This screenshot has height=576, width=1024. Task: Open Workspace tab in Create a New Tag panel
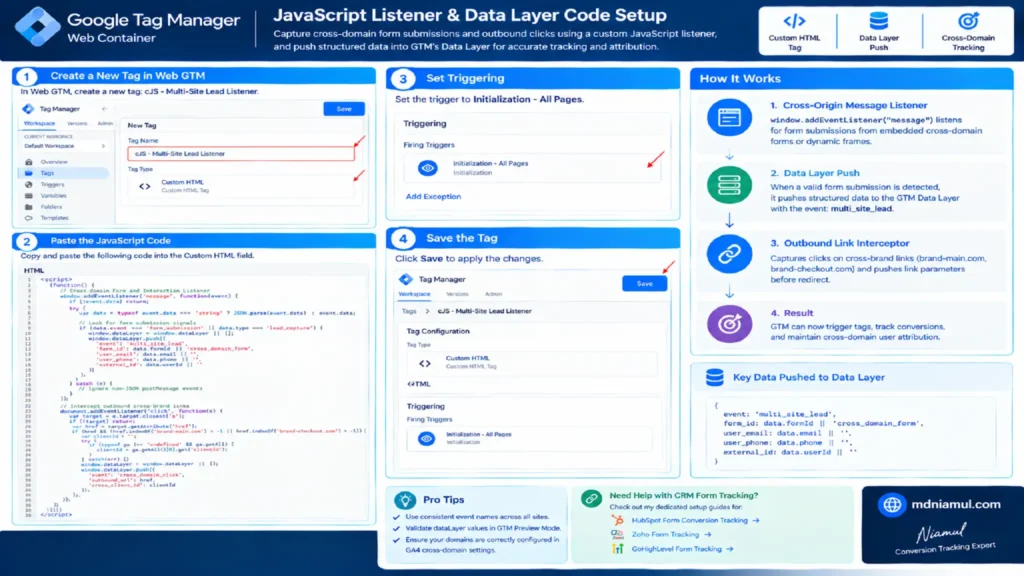pos(39,123)
